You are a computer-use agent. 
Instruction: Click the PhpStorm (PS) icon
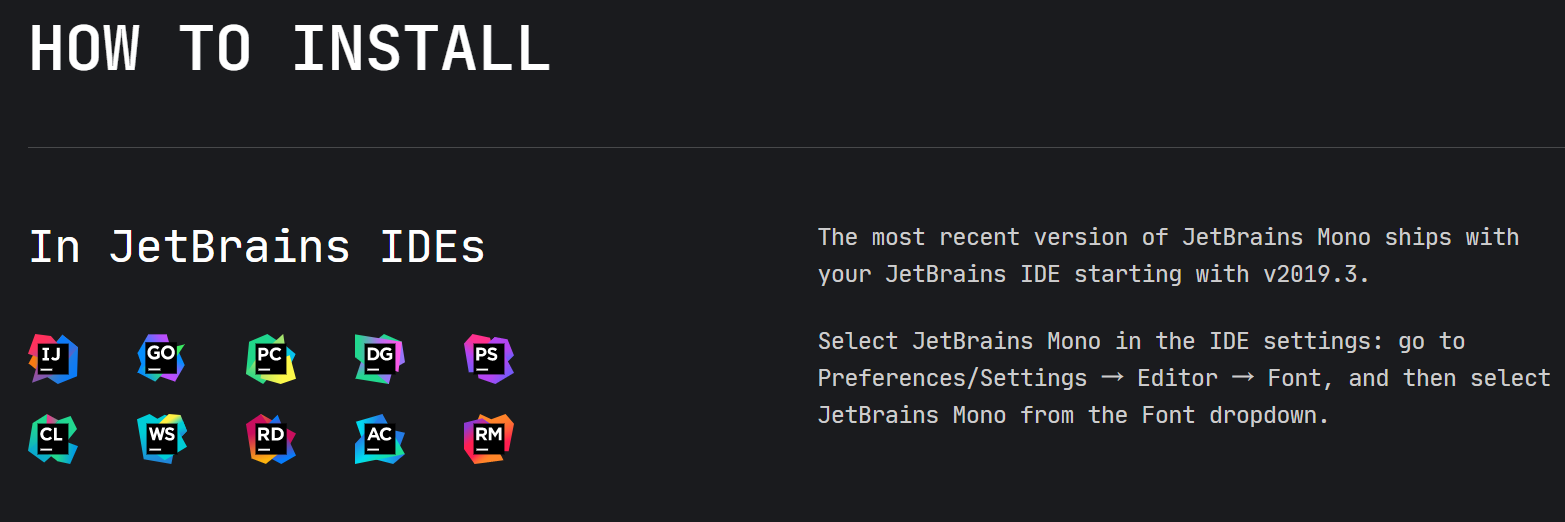(489, 359)
